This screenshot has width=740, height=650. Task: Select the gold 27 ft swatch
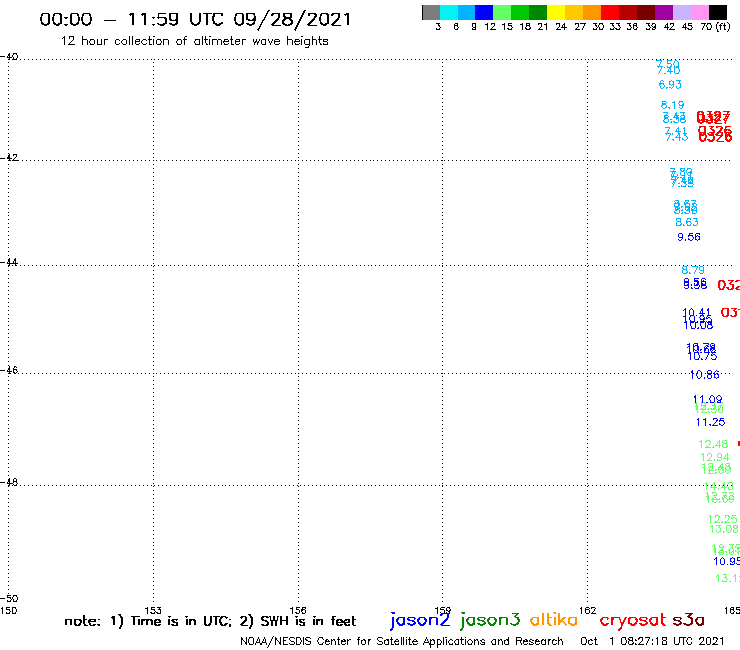(x=574, y=12)
